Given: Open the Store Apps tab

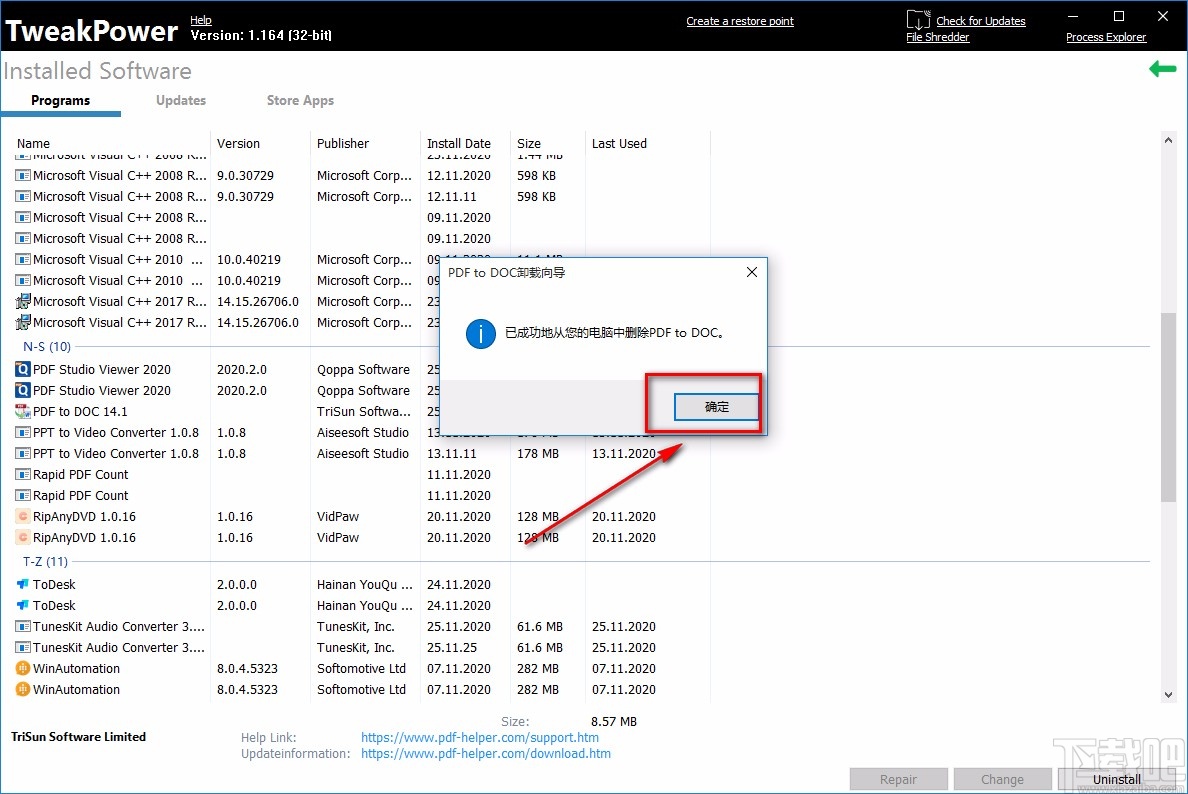Looking at the screenshot, I should pos(300,100).
